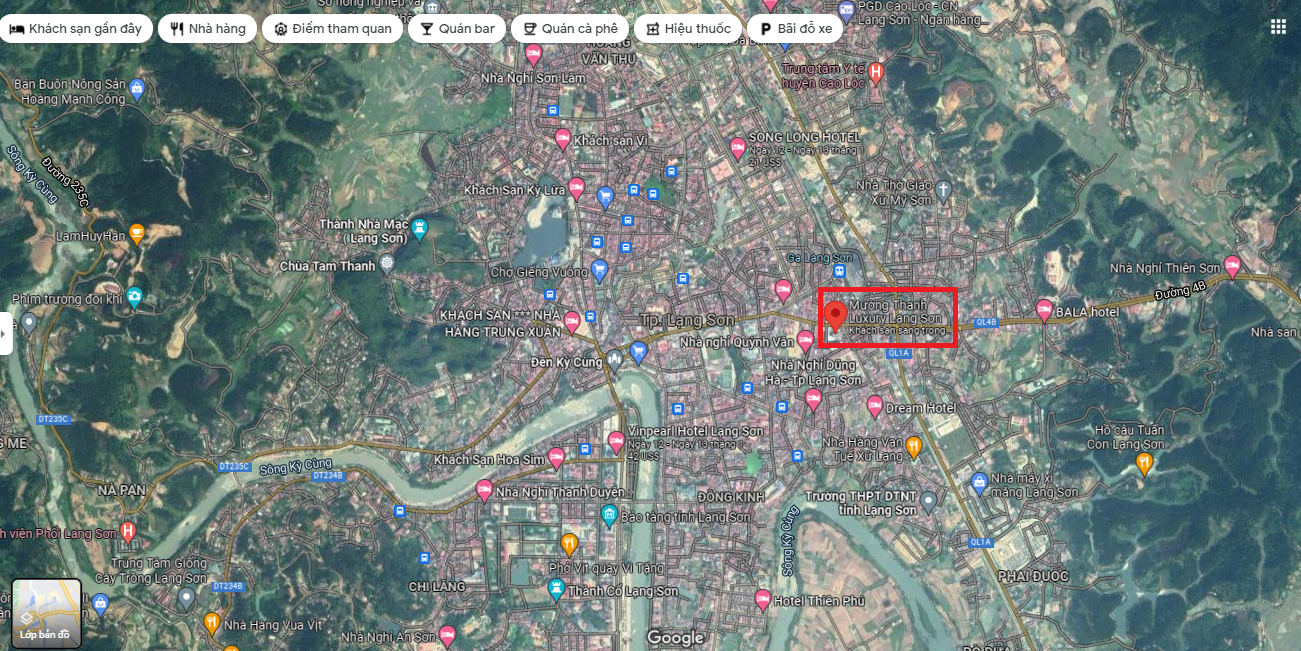Viewport: 1301px width, 651px height.
Task: Open the Nhà Hàng Vua Vịt restaurant pin
Action: point(212,623)
